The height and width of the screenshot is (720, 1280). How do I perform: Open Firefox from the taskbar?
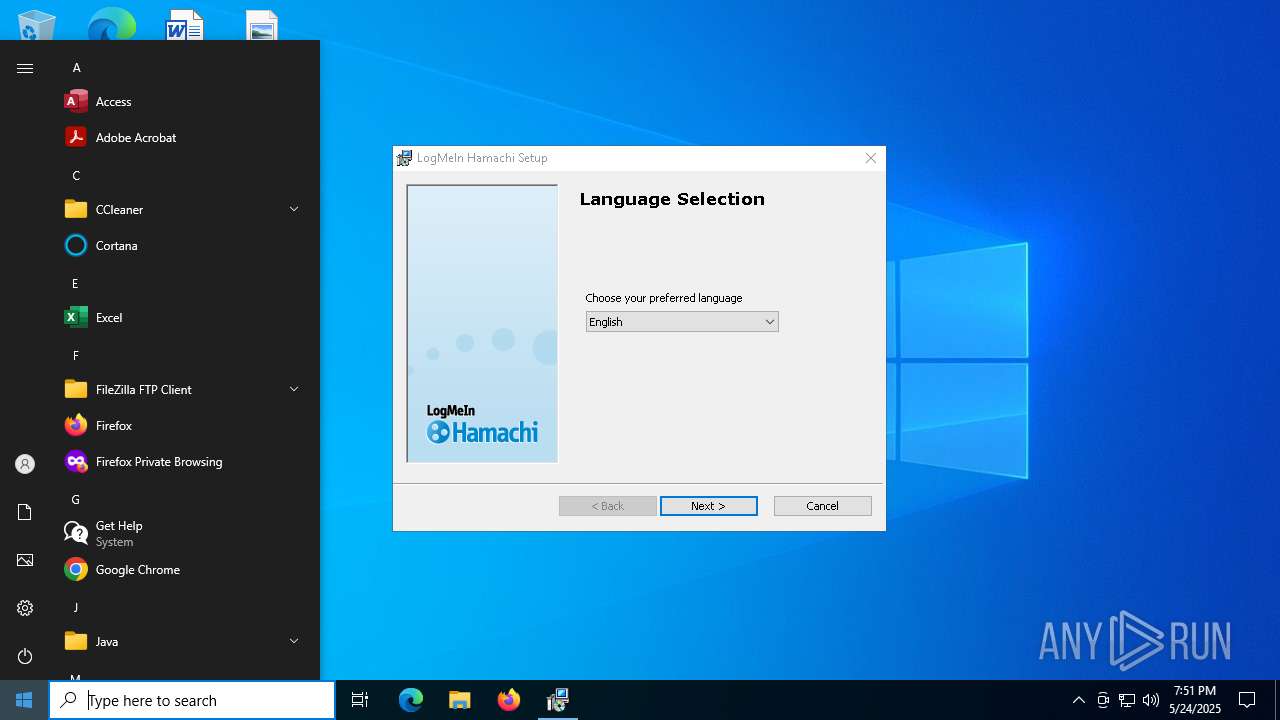tap(508, 700)
